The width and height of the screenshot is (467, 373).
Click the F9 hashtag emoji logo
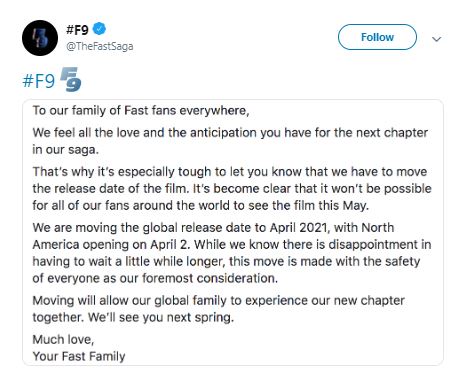[71, 79]
